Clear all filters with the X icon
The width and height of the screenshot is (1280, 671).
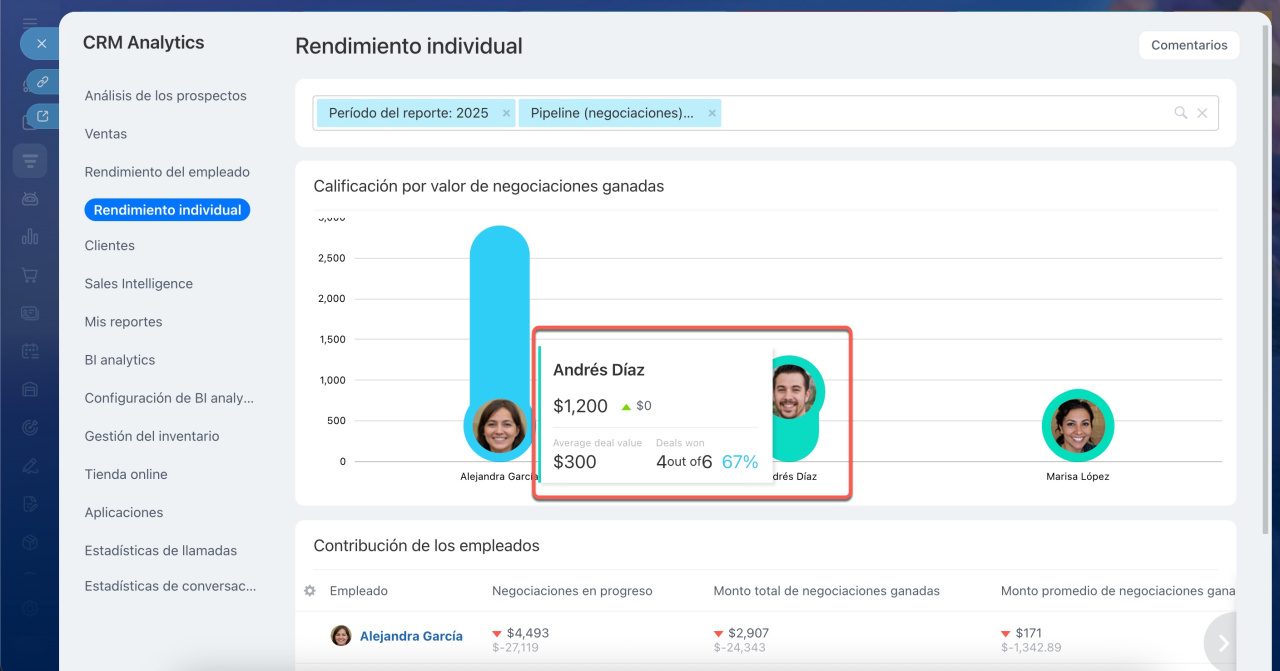pos(1202,113)
